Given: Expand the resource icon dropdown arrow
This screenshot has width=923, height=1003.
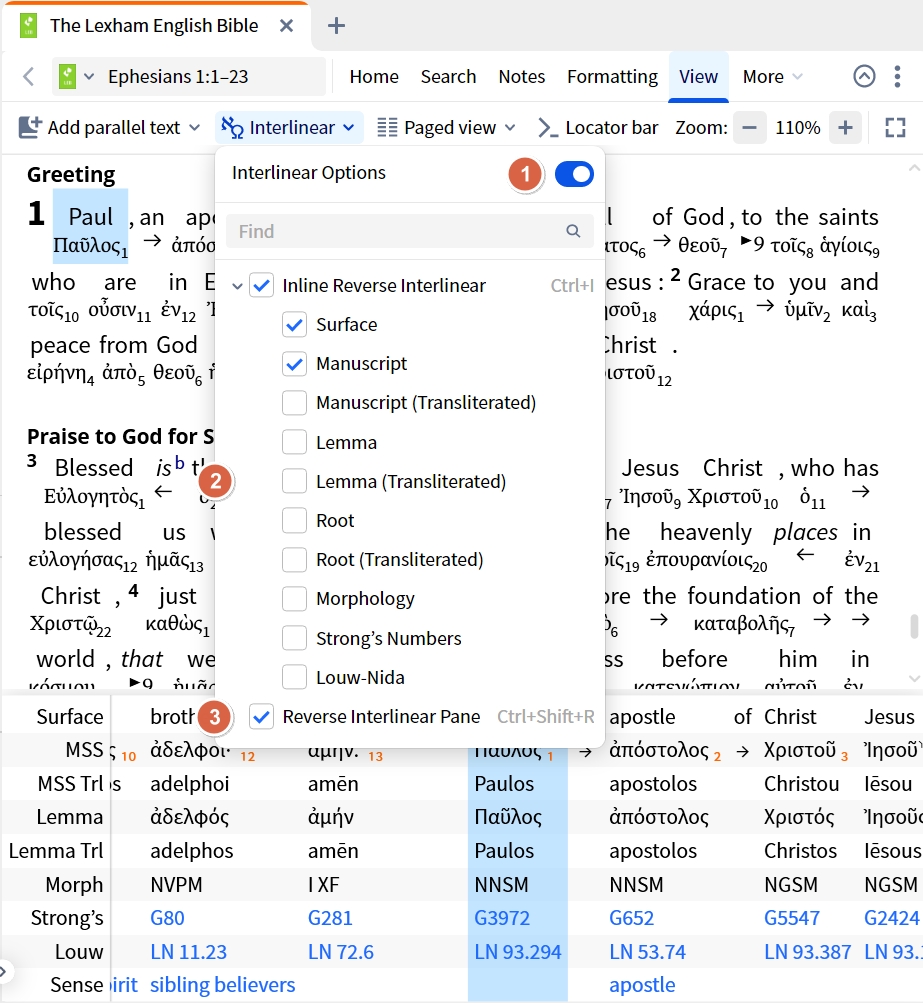Looking at the screenshot, I should (x=89, y=77).
